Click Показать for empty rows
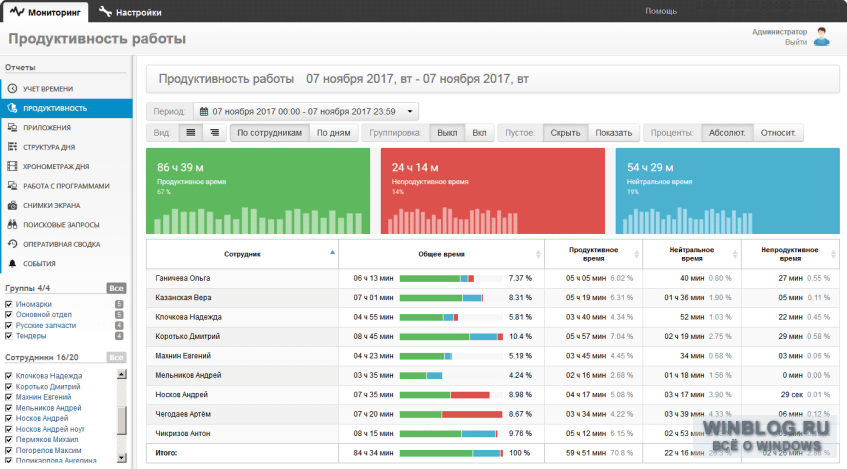Screen dimensions: 847x469 (x=613, y=132)
